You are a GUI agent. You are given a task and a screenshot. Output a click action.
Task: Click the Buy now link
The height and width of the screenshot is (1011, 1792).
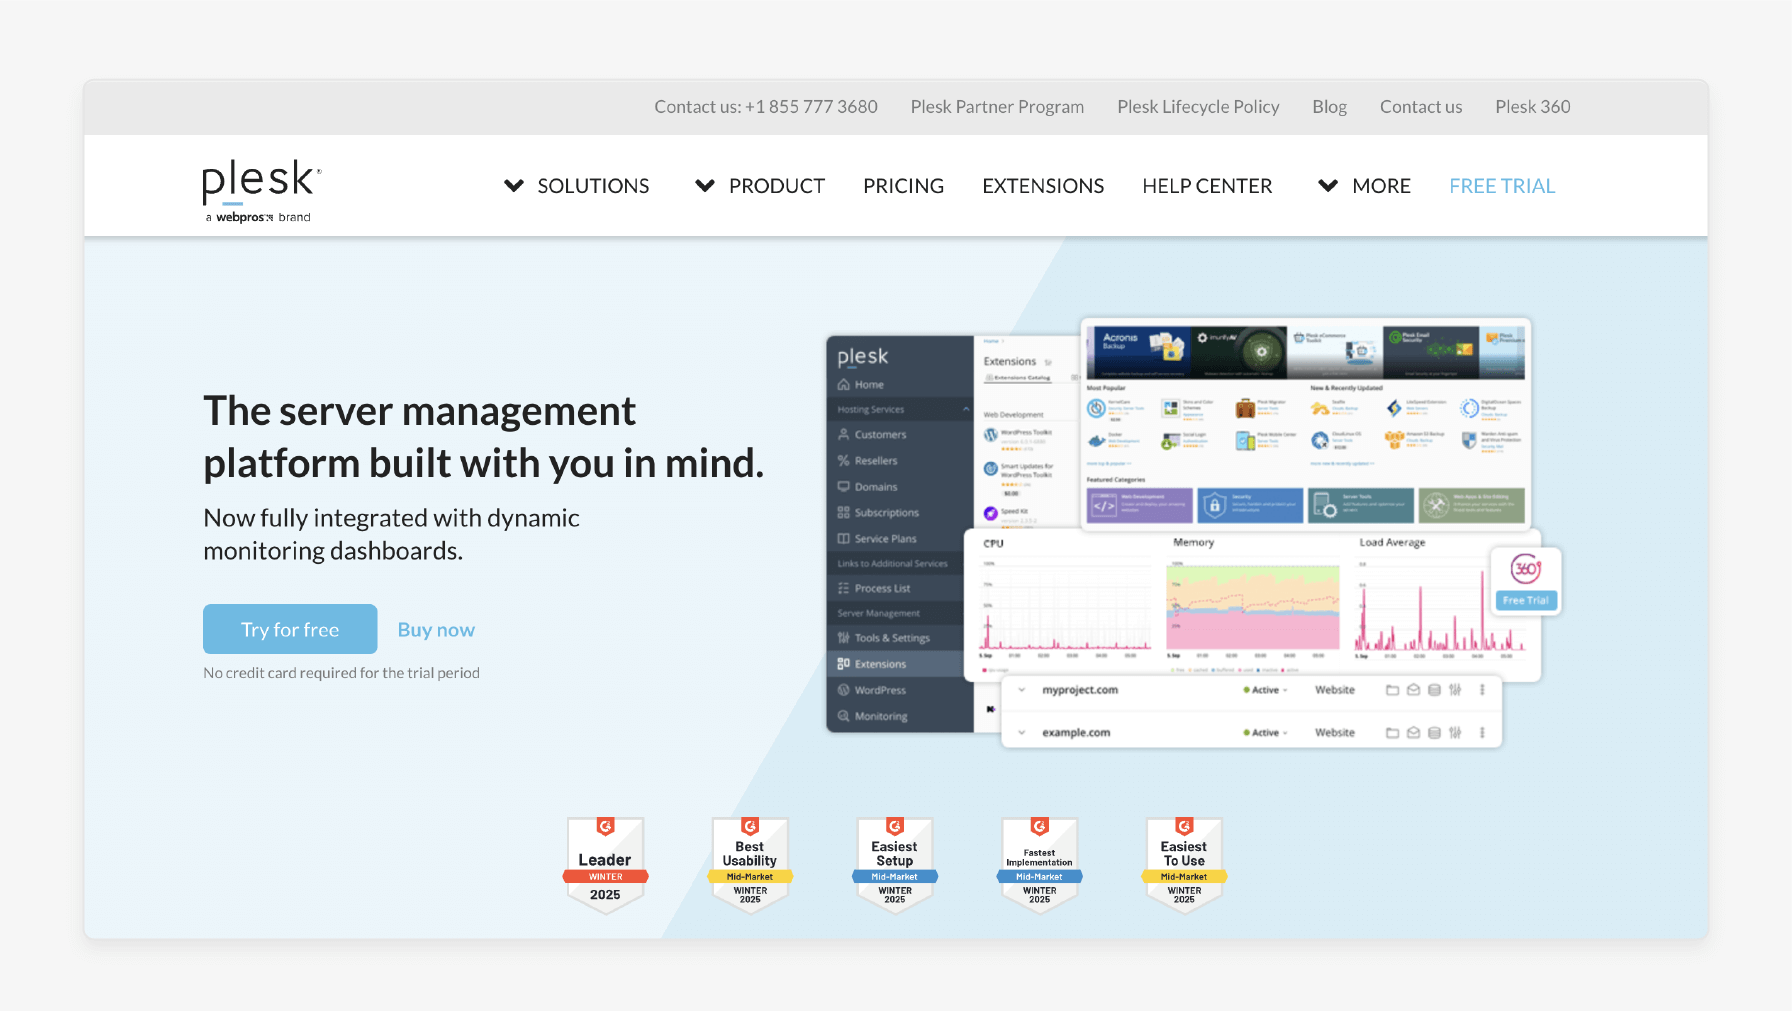(436, 630)
